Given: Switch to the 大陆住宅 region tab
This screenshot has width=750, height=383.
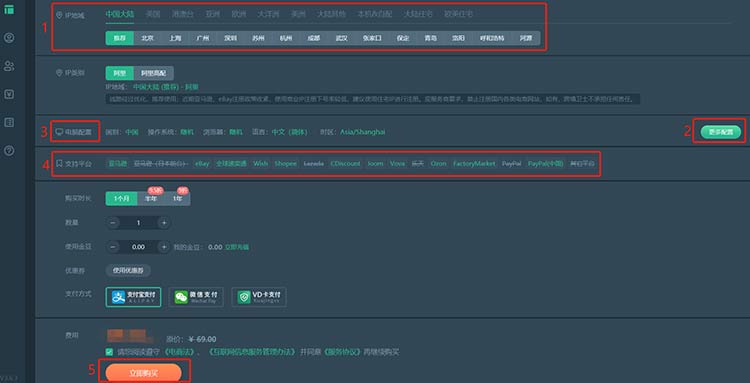Looking at the screenshot, I should 418,14.
